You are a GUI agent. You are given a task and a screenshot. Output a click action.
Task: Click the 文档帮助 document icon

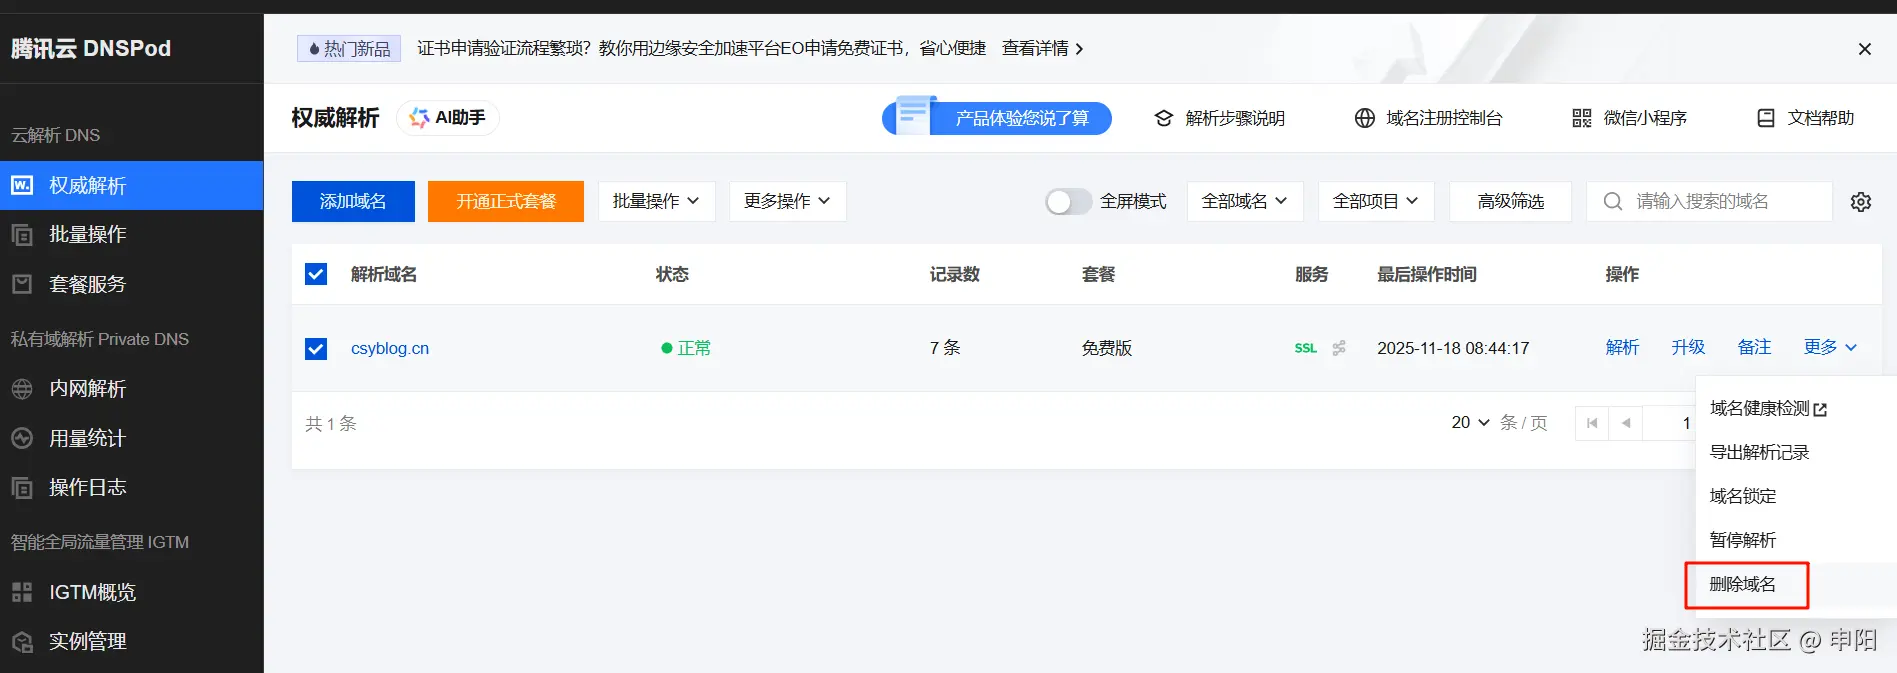(1766, 118)
